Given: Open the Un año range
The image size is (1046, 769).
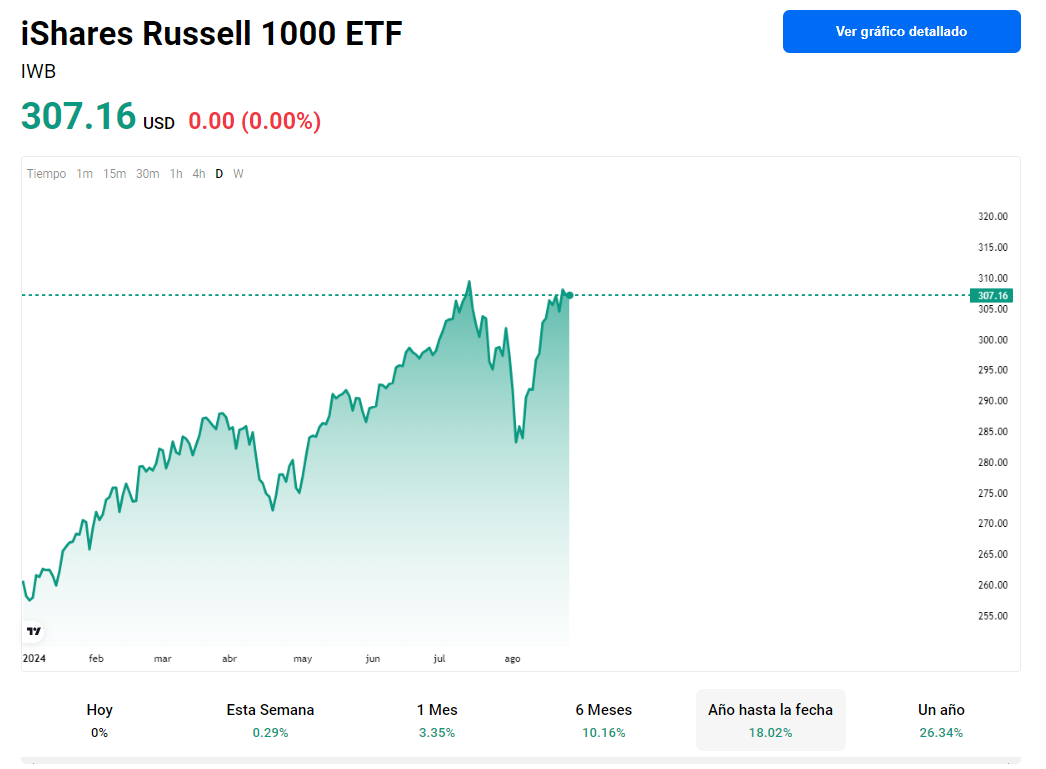Looking at the screenshot, I should tap(941, 720).
